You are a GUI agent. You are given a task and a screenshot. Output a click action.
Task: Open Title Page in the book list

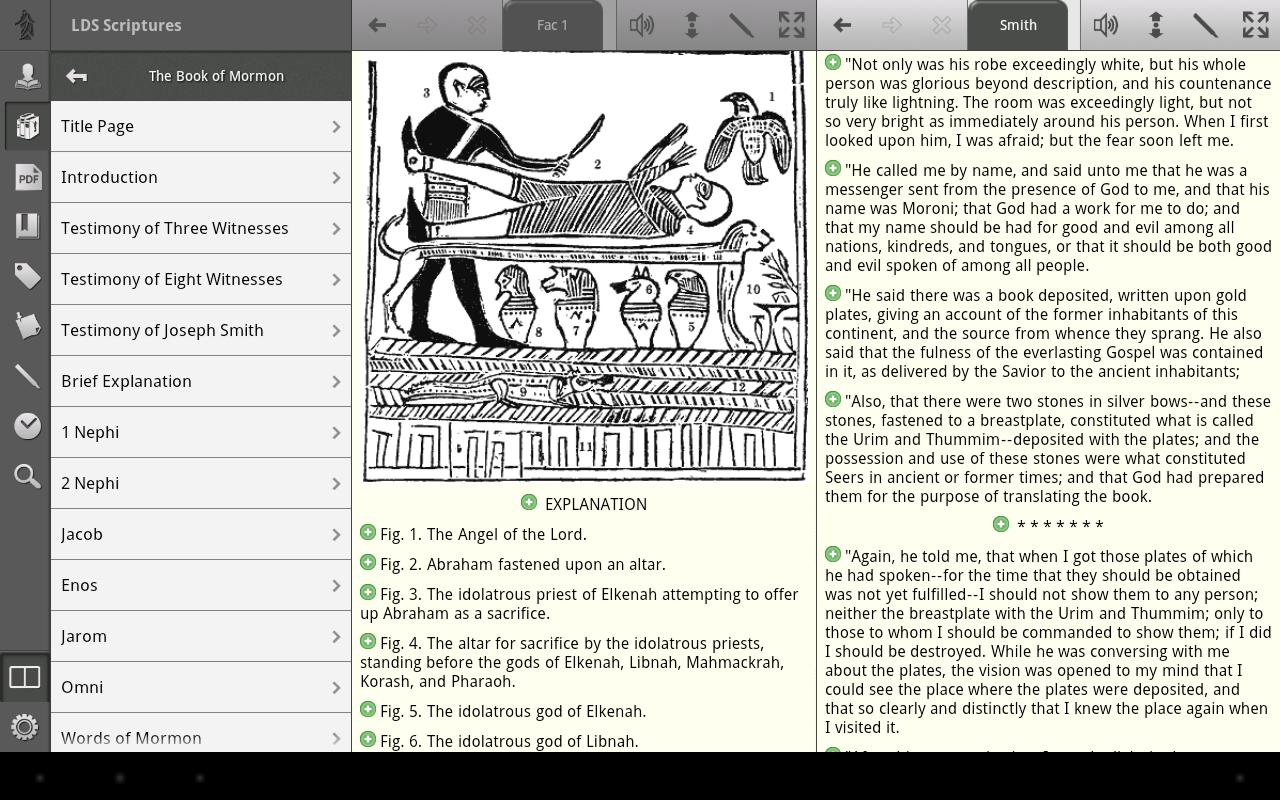pyautogui.click(x=201, y=126)
